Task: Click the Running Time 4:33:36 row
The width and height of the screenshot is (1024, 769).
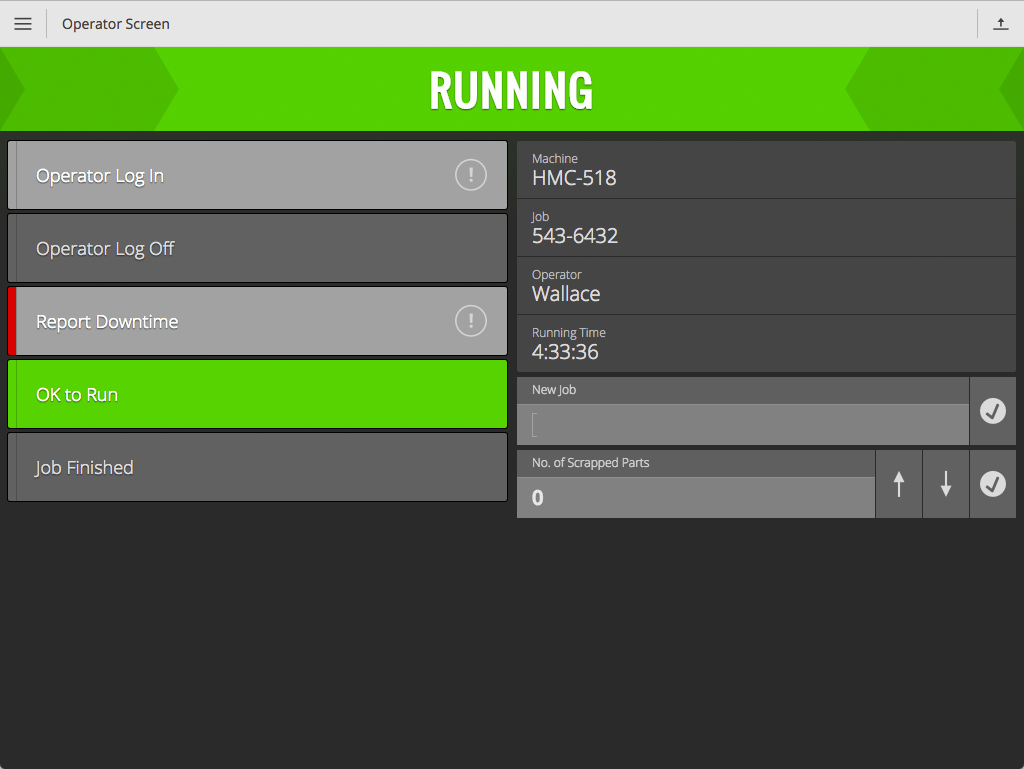Action: tap(766, 344)
